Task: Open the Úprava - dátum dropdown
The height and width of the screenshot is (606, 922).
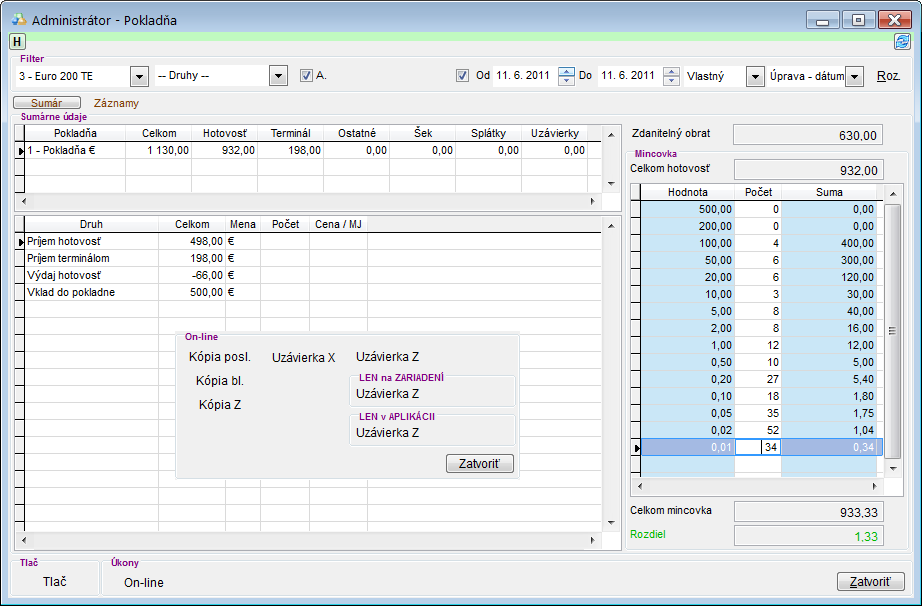Action: click(854, 76)
